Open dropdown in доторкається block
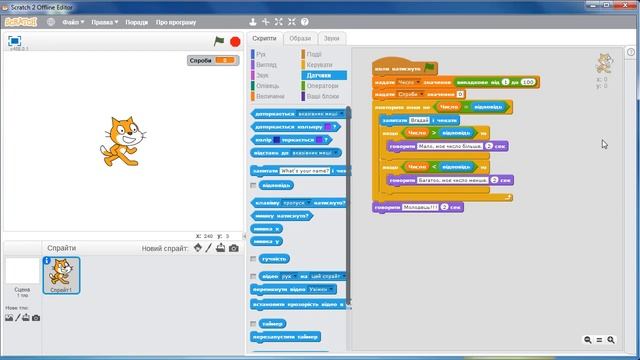The height and width of the screenshot is (360, 640). (x=342, y=114)
